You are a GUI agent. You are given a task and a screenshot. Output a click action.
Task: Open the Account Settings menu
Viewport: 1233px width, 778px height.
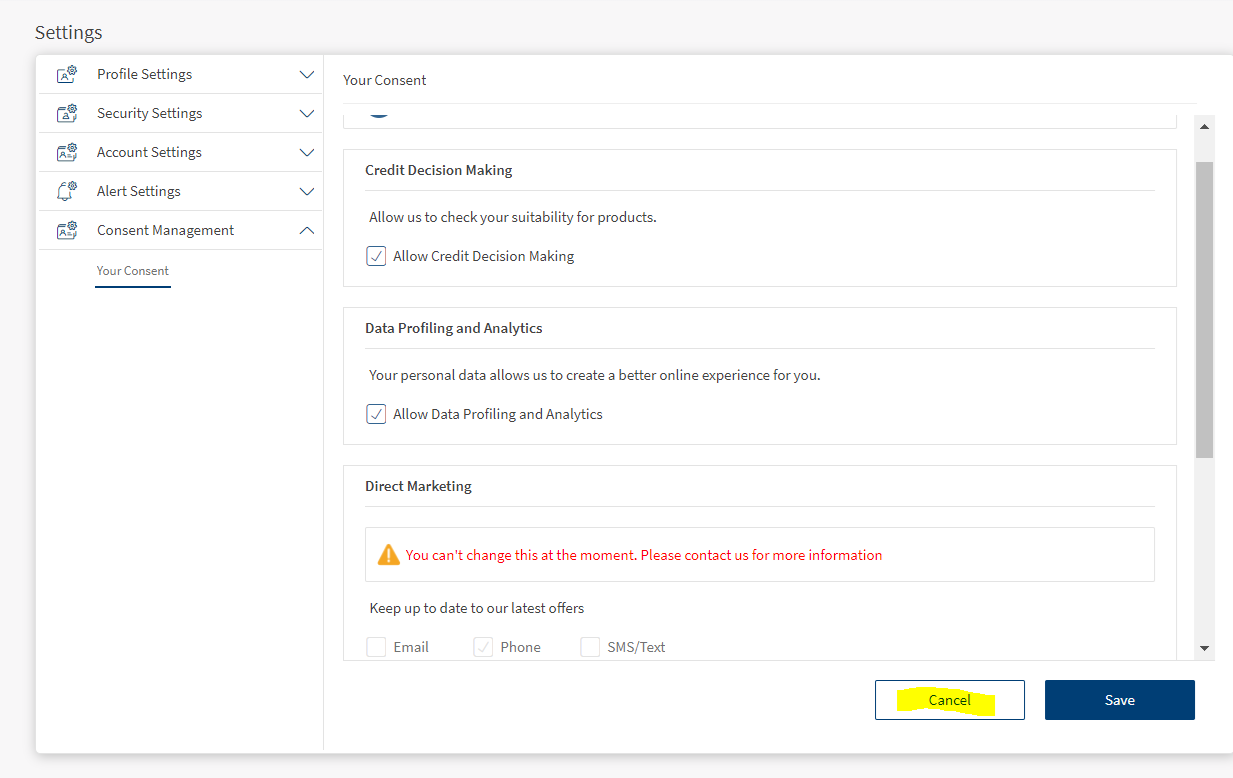tap(149, 153)
